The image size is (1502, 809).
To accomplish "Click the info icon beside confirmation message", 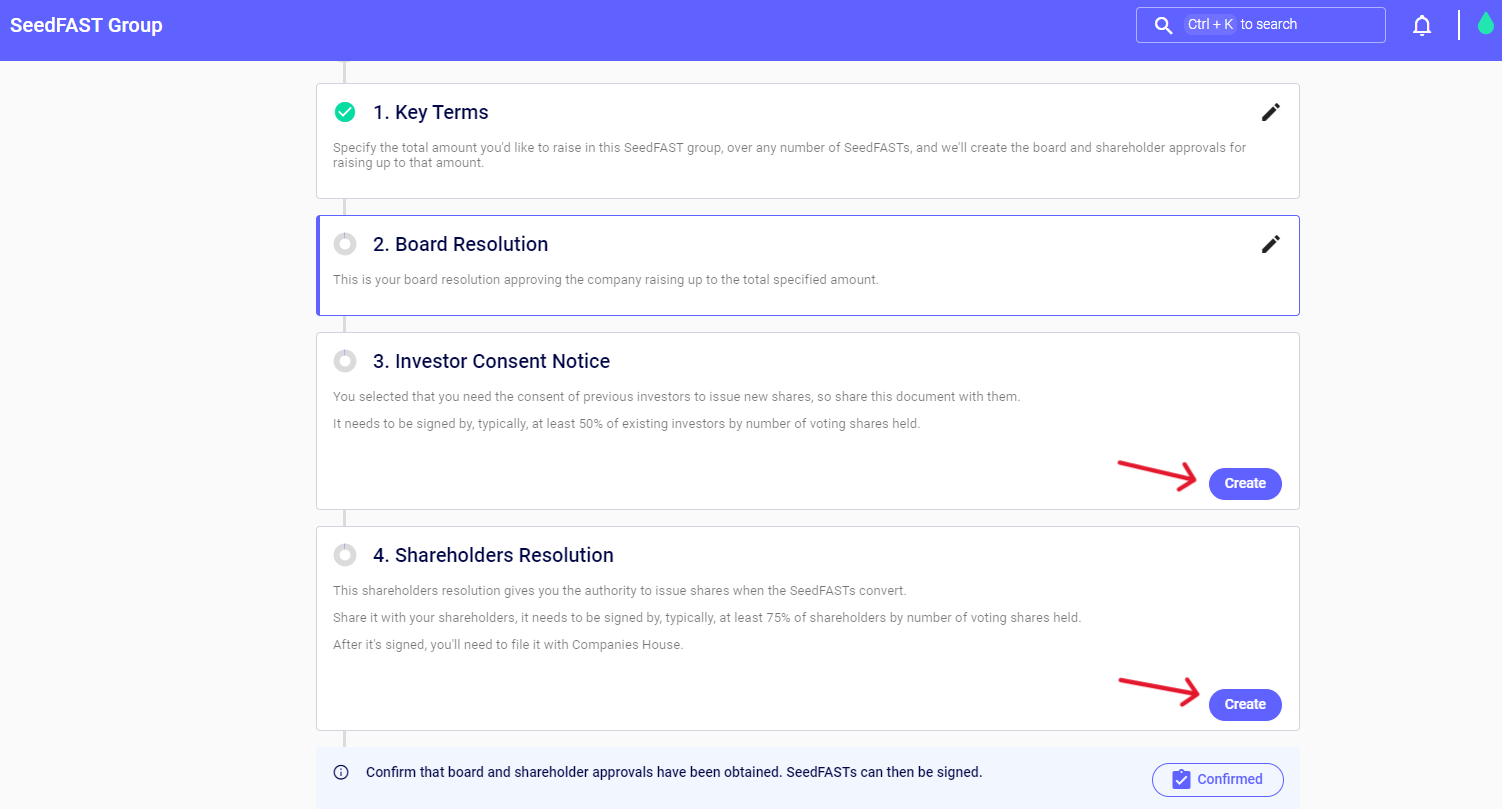I will 341,773.
